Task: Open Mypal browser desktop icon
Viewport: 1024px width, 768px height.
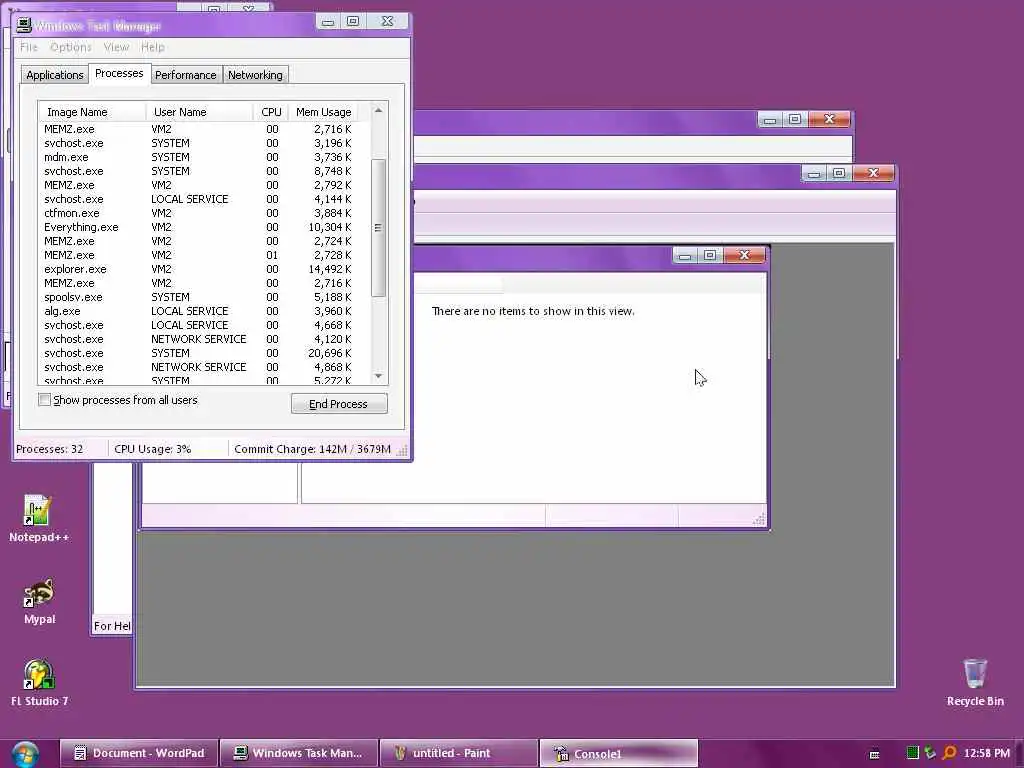Action: pos(39,601)
